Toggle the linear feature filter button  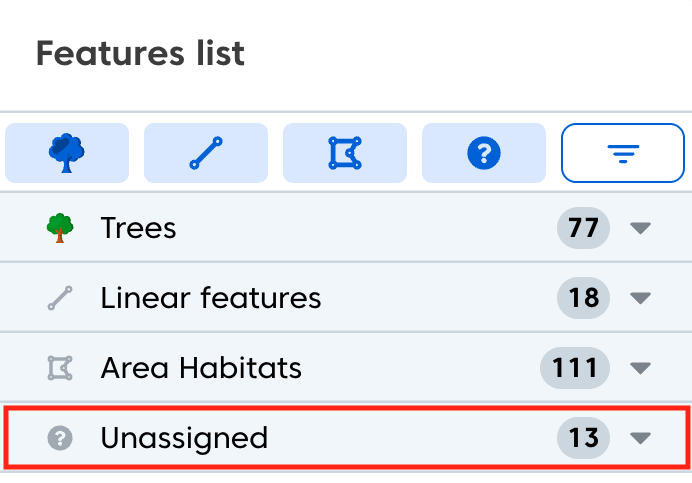tap(206, 153)
